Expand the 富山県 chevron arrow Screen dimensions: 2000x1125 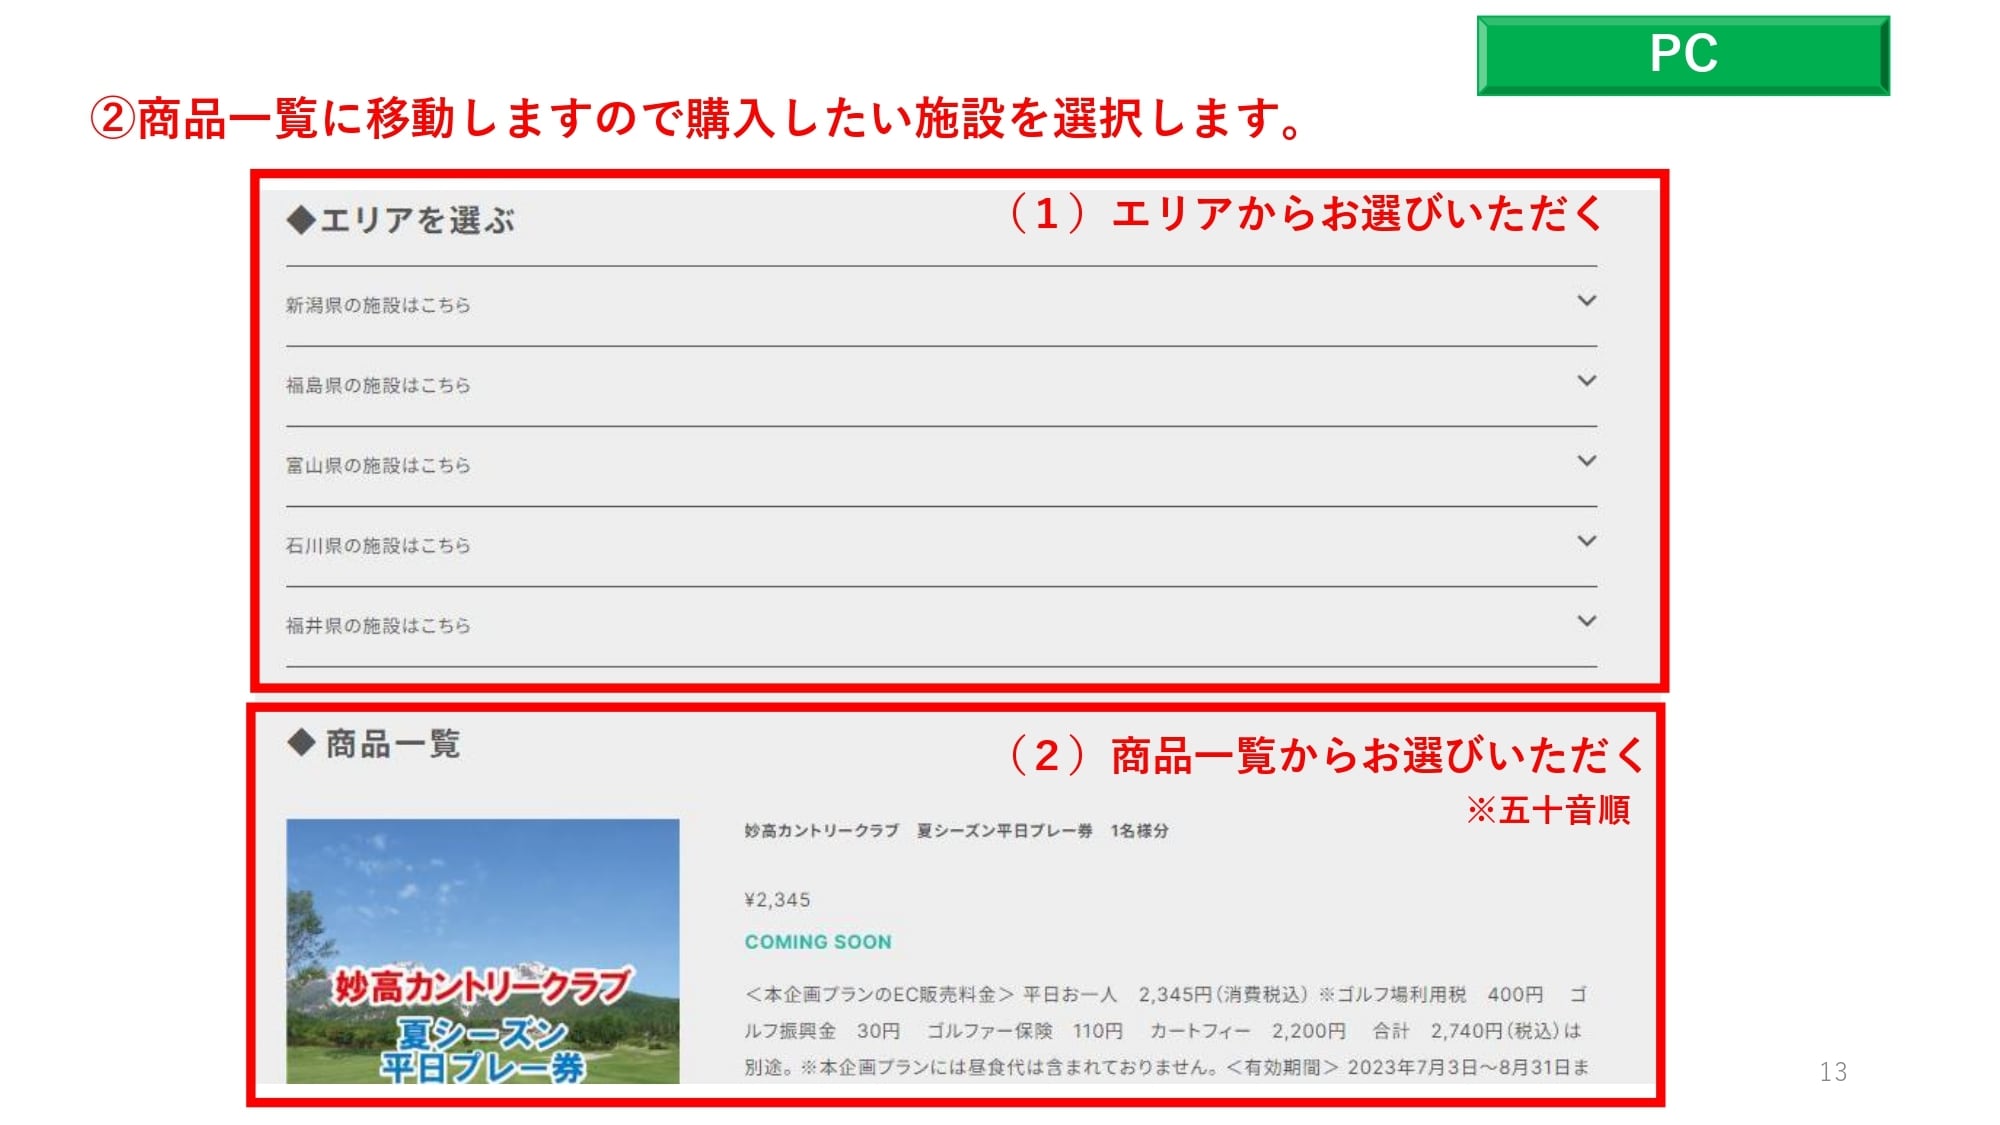point(1586,461)
